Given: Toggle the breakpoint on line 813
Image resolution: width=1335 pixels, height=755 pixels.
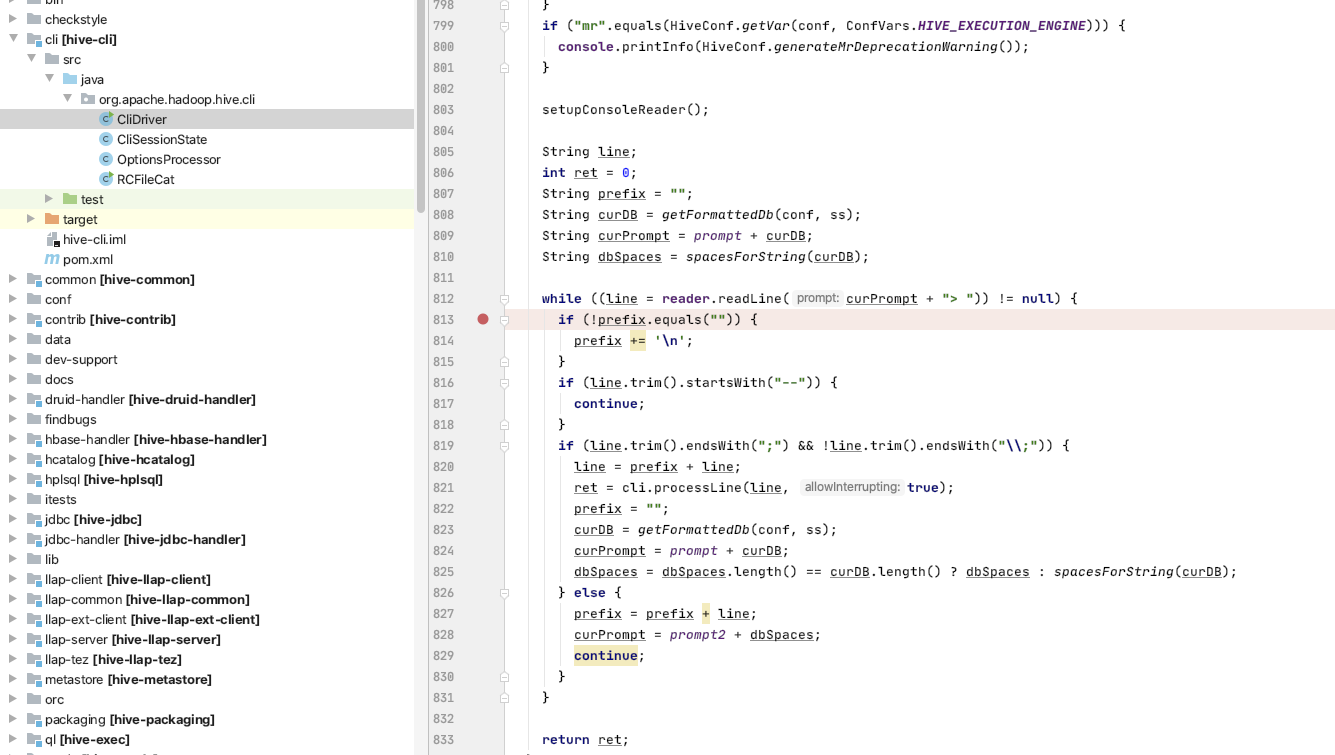Looking at the screenshot, I should pos(483,319).
